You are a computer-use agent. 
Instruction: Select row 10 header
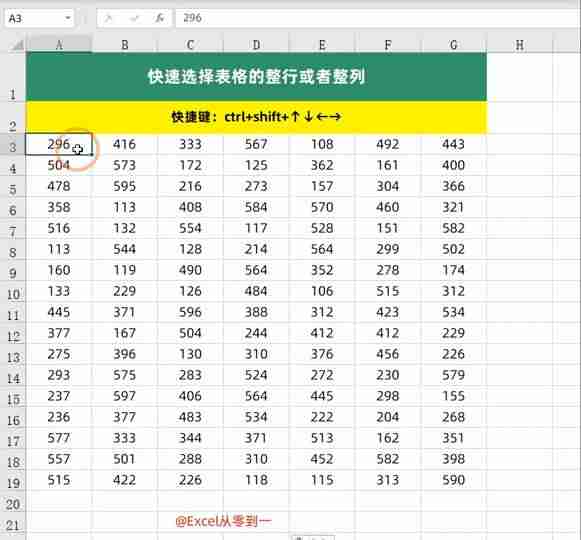(13, 291)
